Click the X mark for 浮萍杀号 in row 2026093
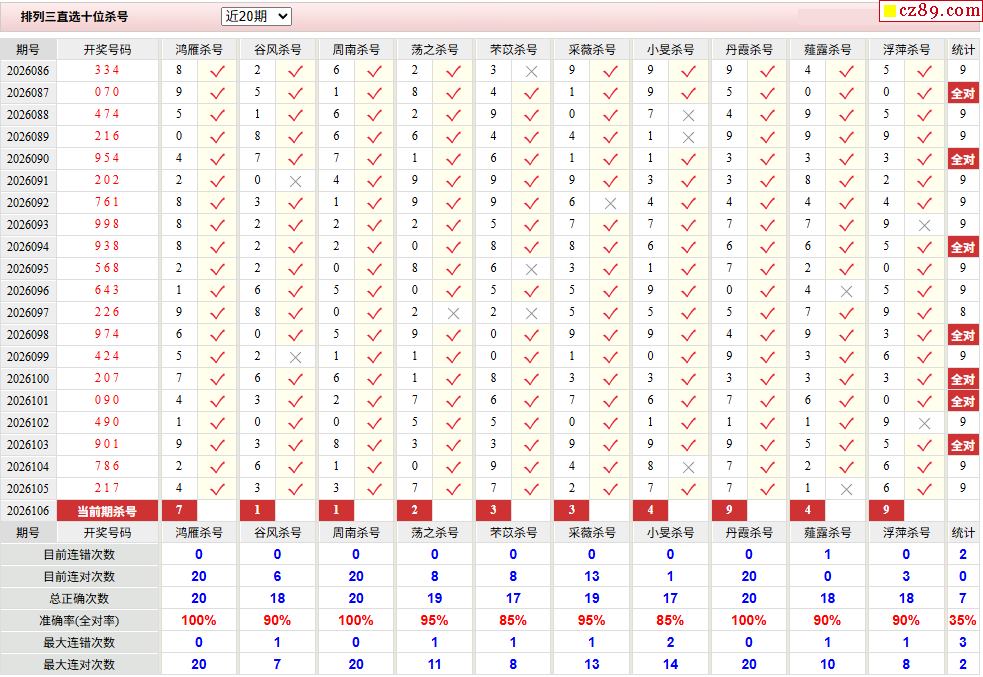Image resolution: width=983 pixels, height=677 pixels. [x=924, y=225]
